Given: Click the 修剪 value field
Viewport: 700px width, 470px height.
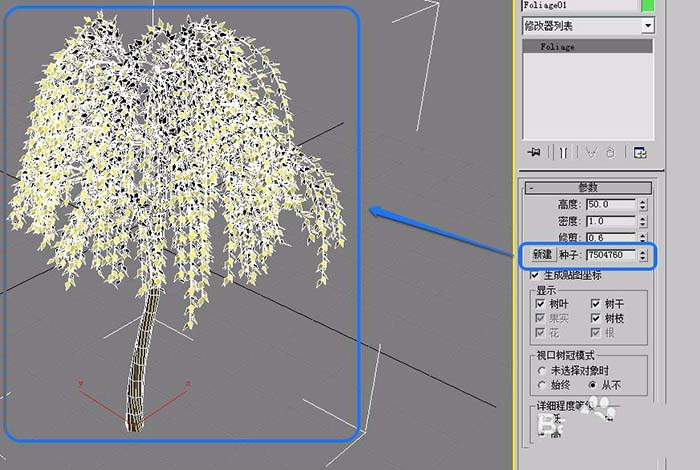Looking at the screenshot, I should 610,237.
